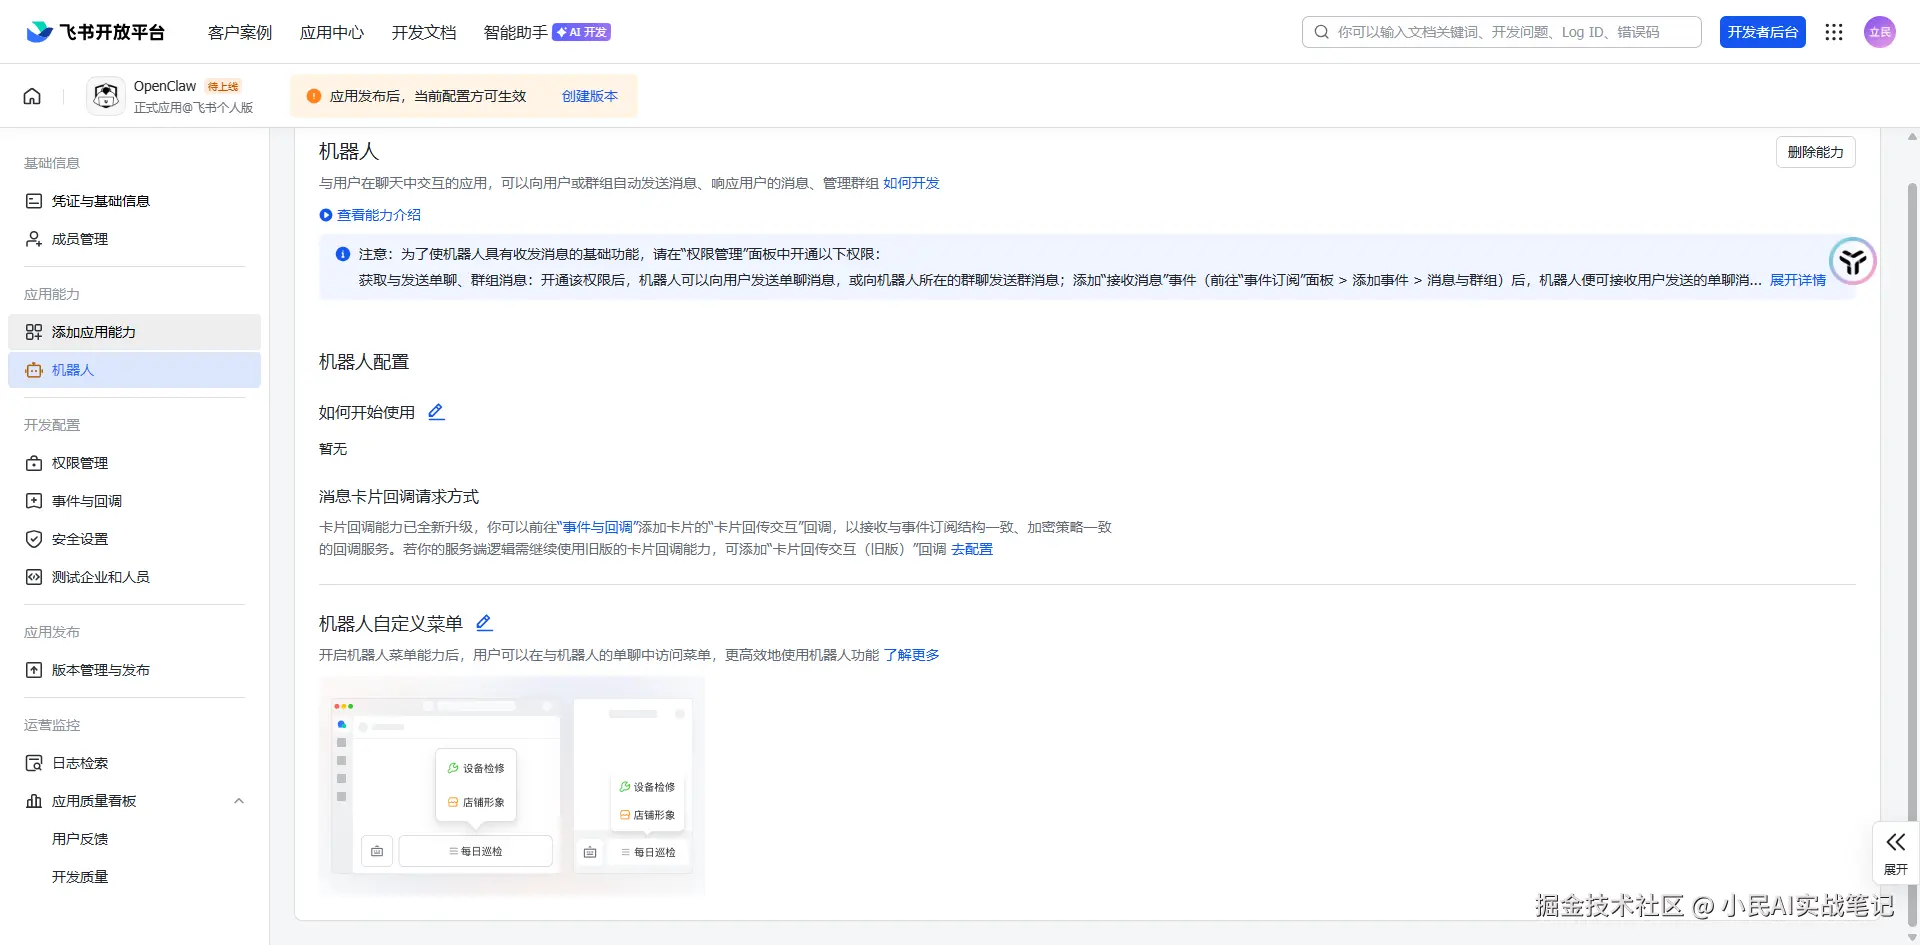
Task: Open the 查看能力介绍 link
Action: point(379,215)
